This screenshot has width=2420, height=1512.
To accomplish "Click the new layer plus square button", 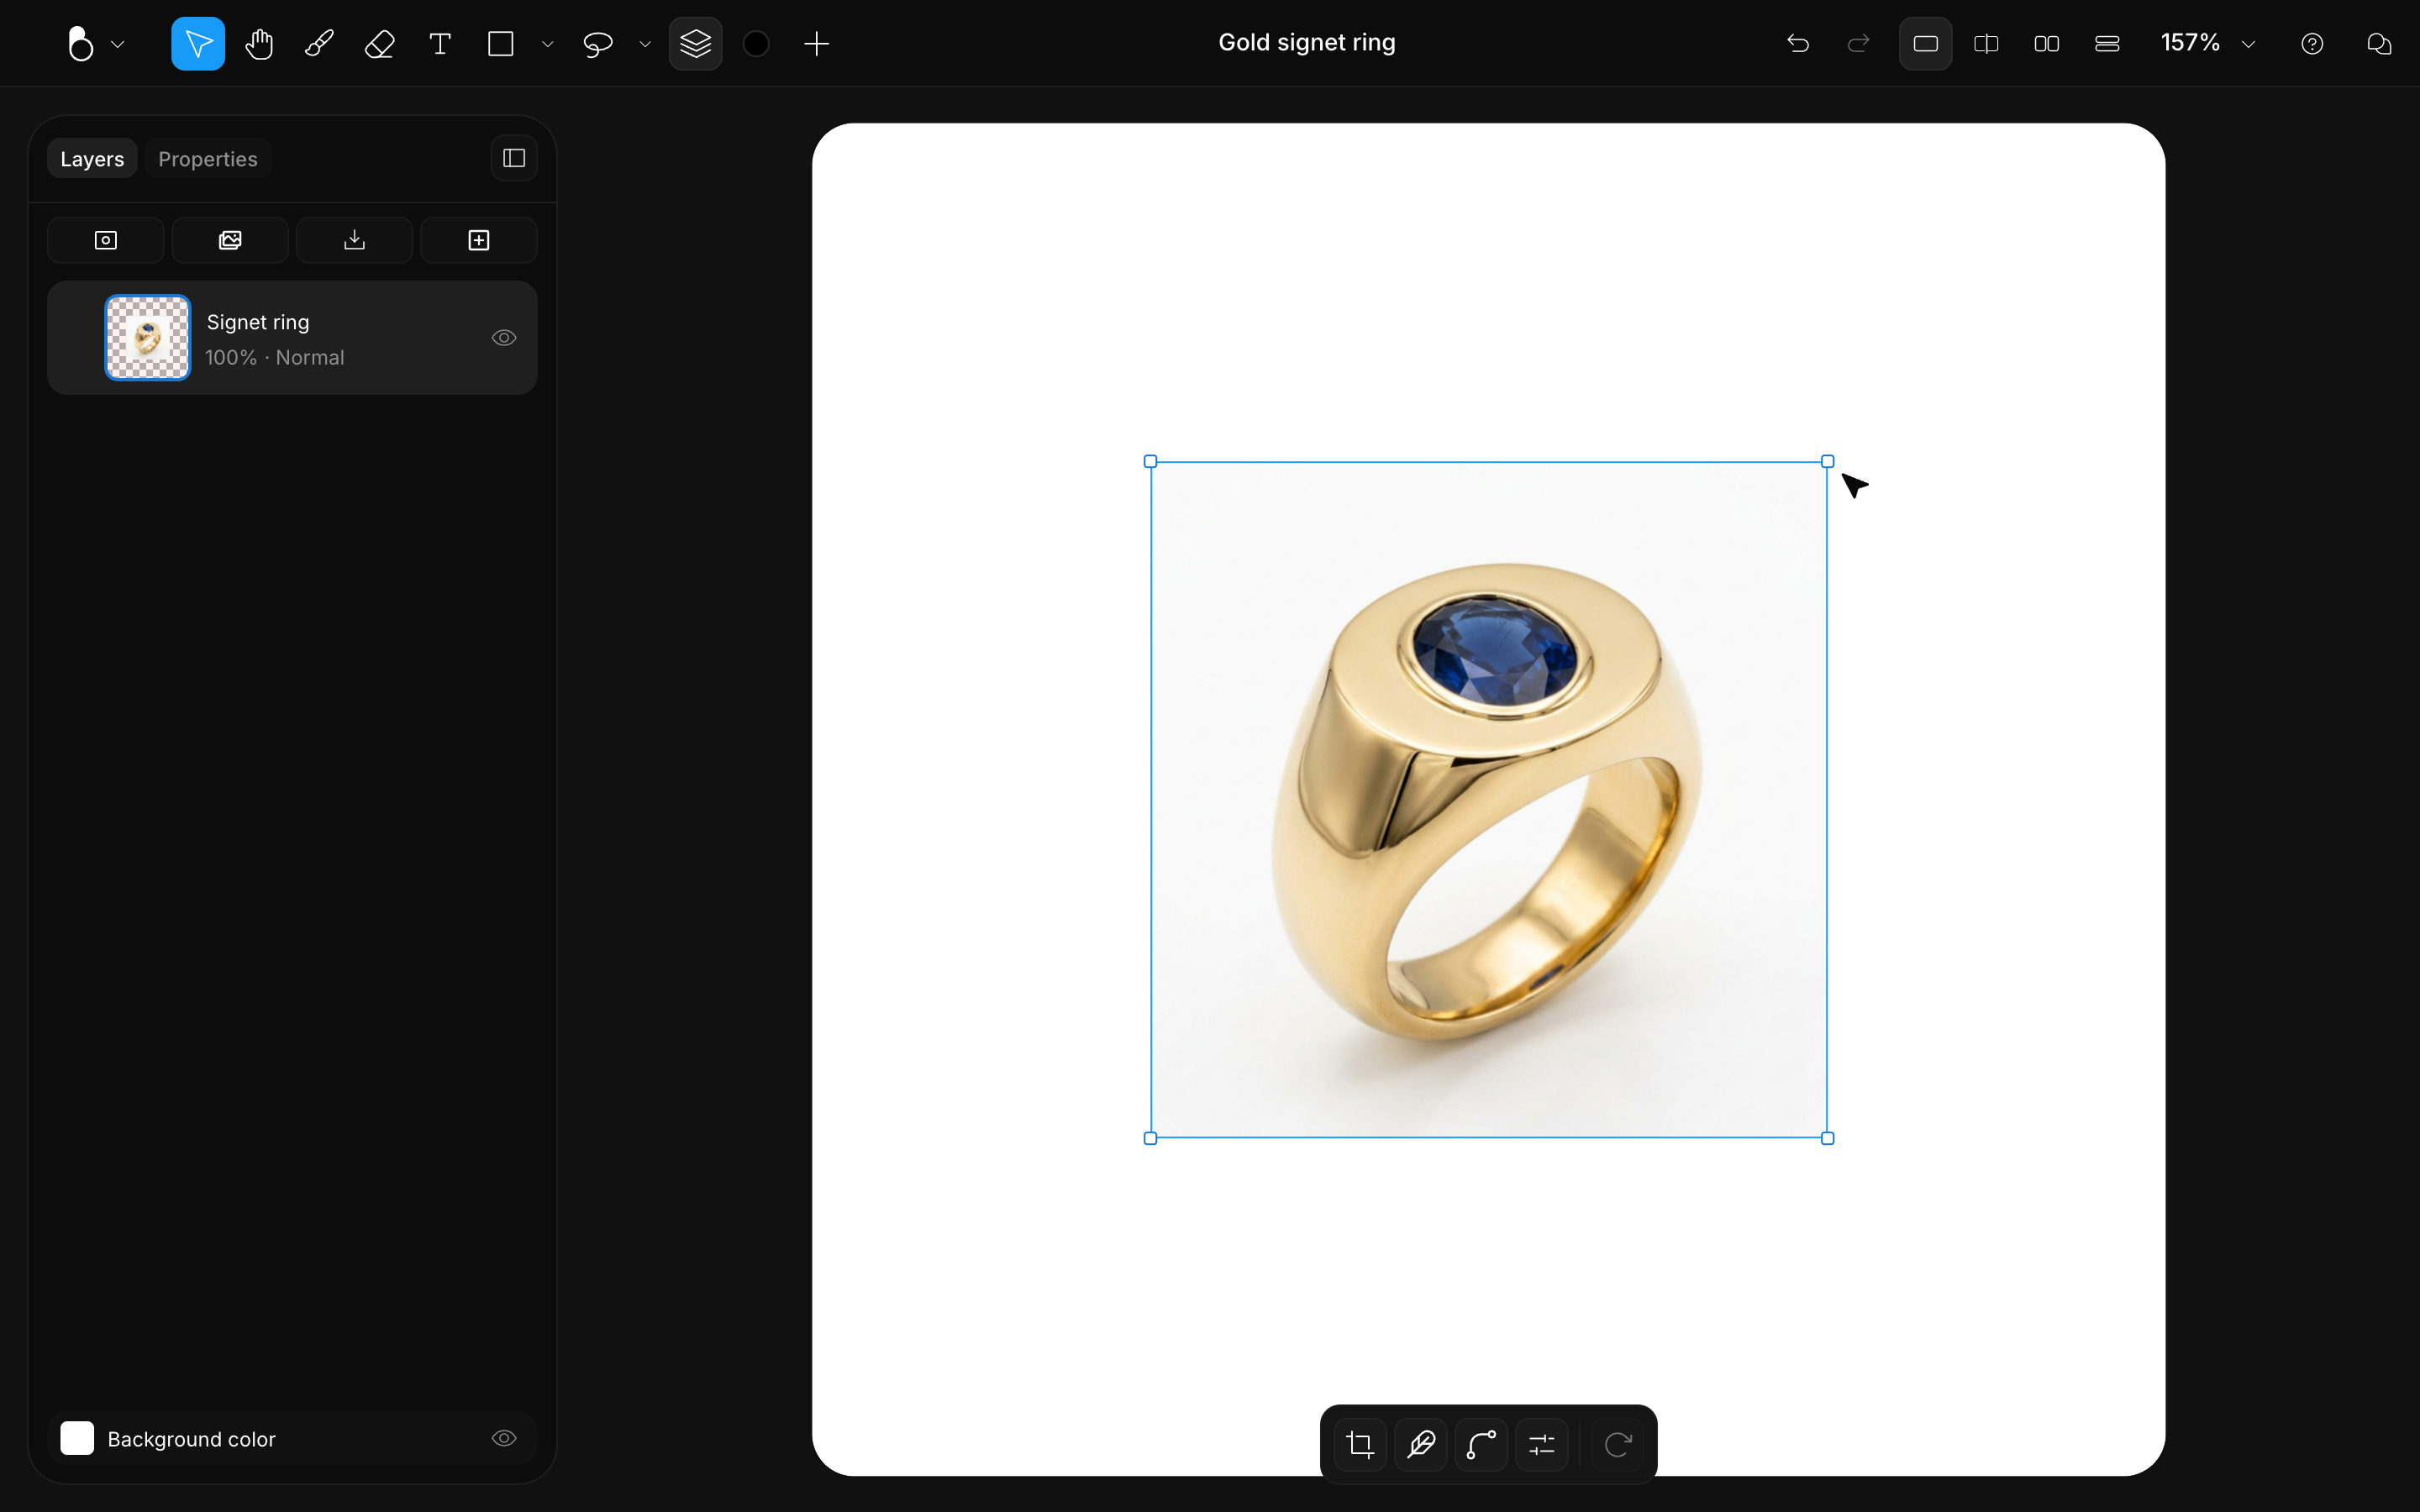I will pyautogui.click(x=479, y=240).
